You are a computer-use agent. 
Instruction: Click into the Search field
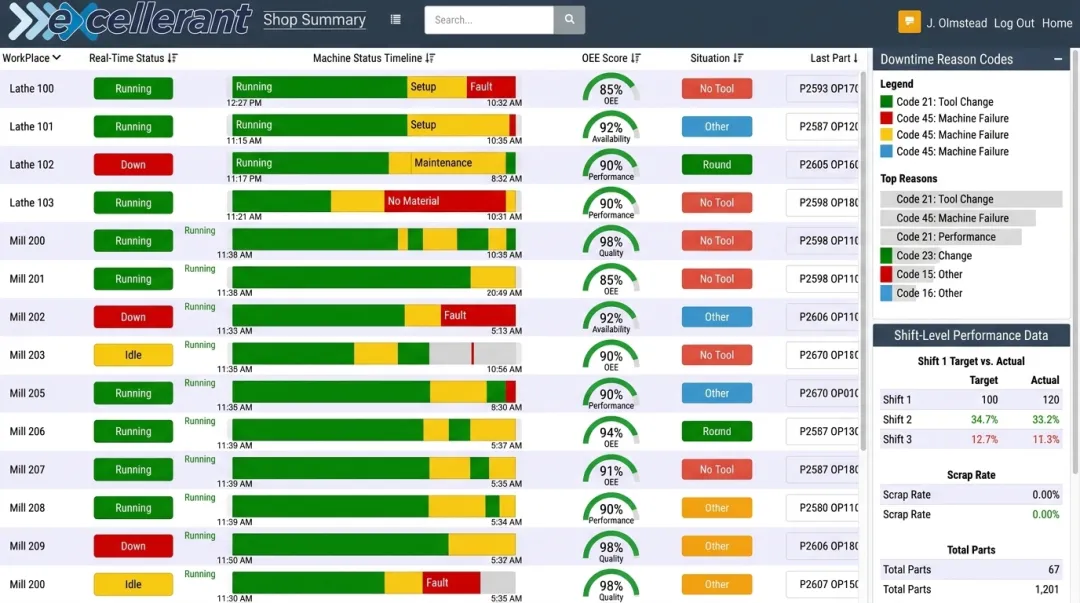[489, 19]
